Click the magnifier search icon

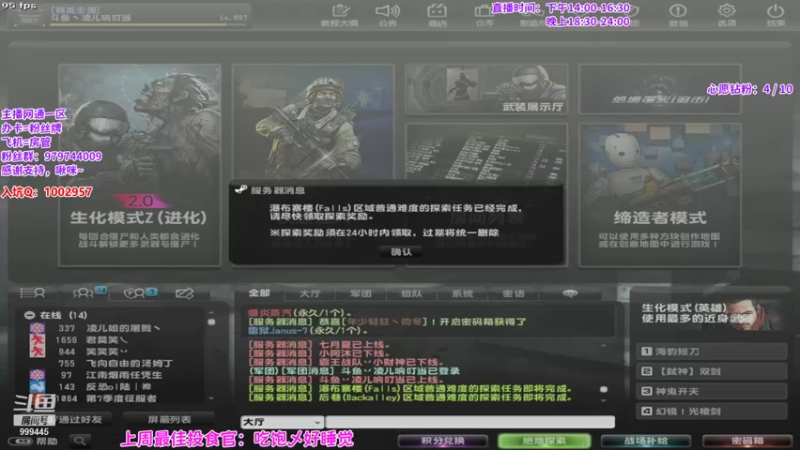point(80,440)
